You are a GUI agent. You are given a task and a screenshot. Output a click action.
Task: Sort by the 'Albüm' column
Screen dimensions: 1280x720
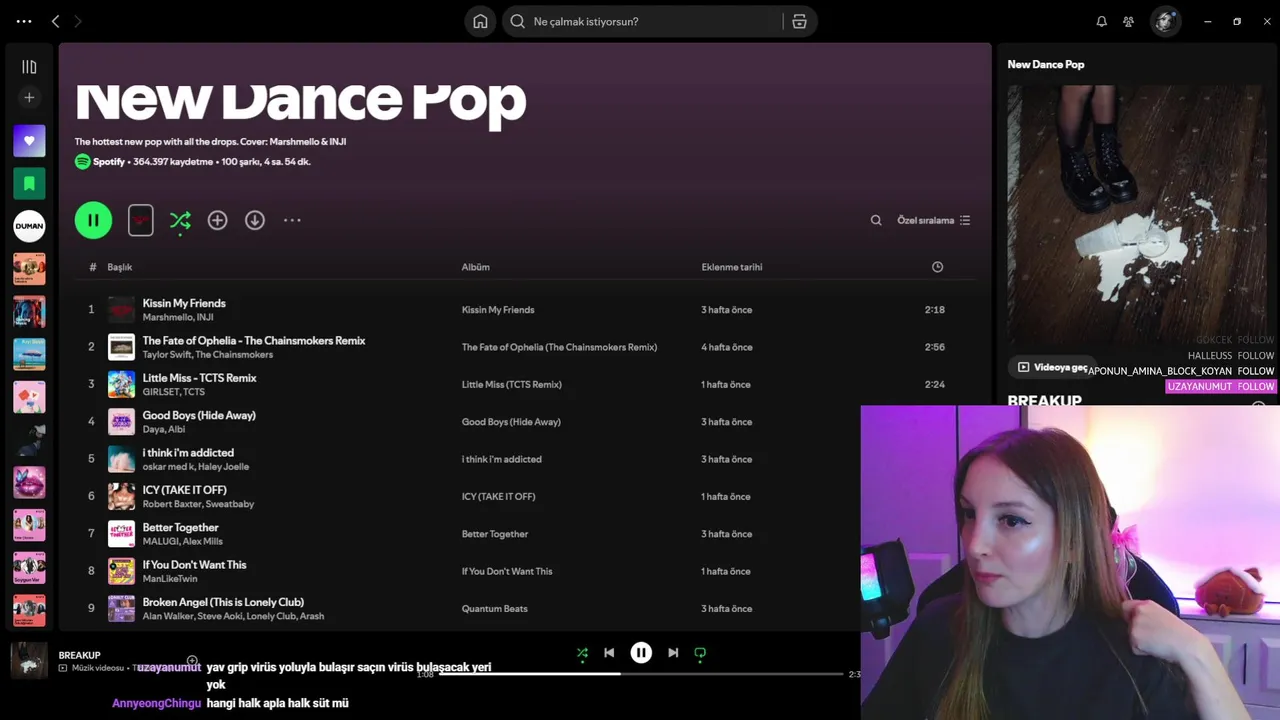pos(475,267)
